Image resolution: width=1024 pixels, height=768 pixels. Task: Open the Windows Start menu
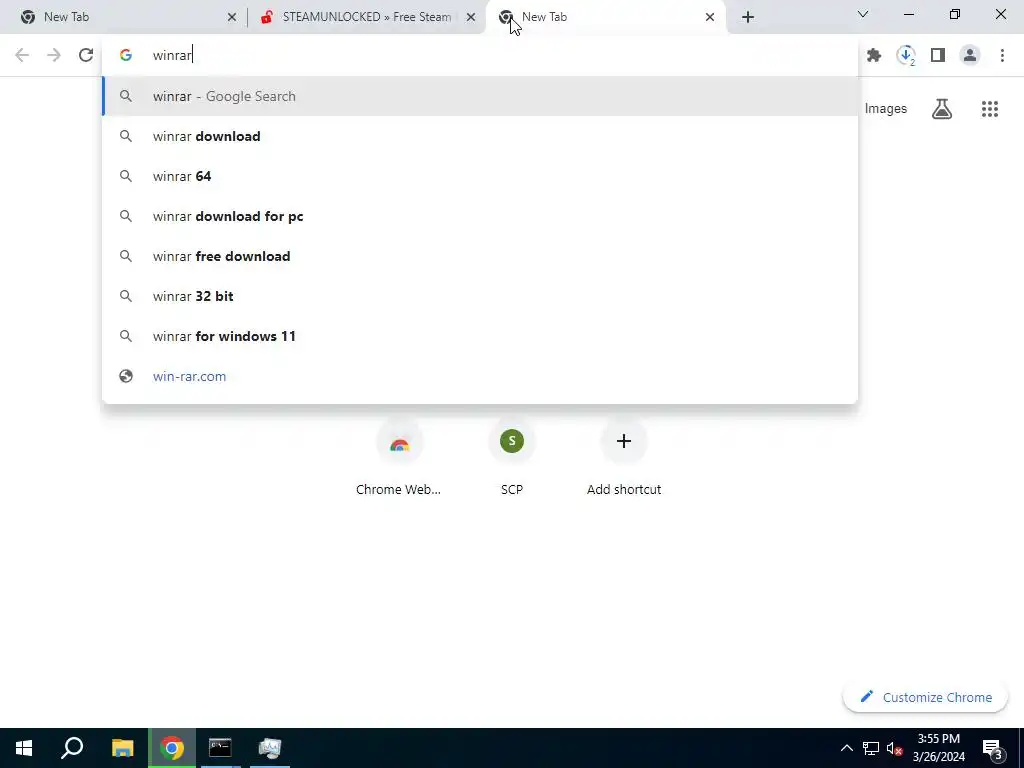pyautogui.click(x=24, y=748)
